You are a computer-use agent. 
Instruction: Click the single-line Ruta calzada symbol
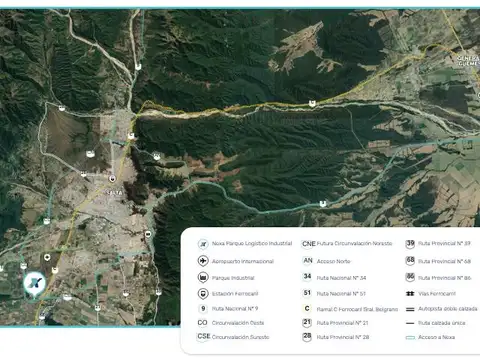[x=410, y=323]
